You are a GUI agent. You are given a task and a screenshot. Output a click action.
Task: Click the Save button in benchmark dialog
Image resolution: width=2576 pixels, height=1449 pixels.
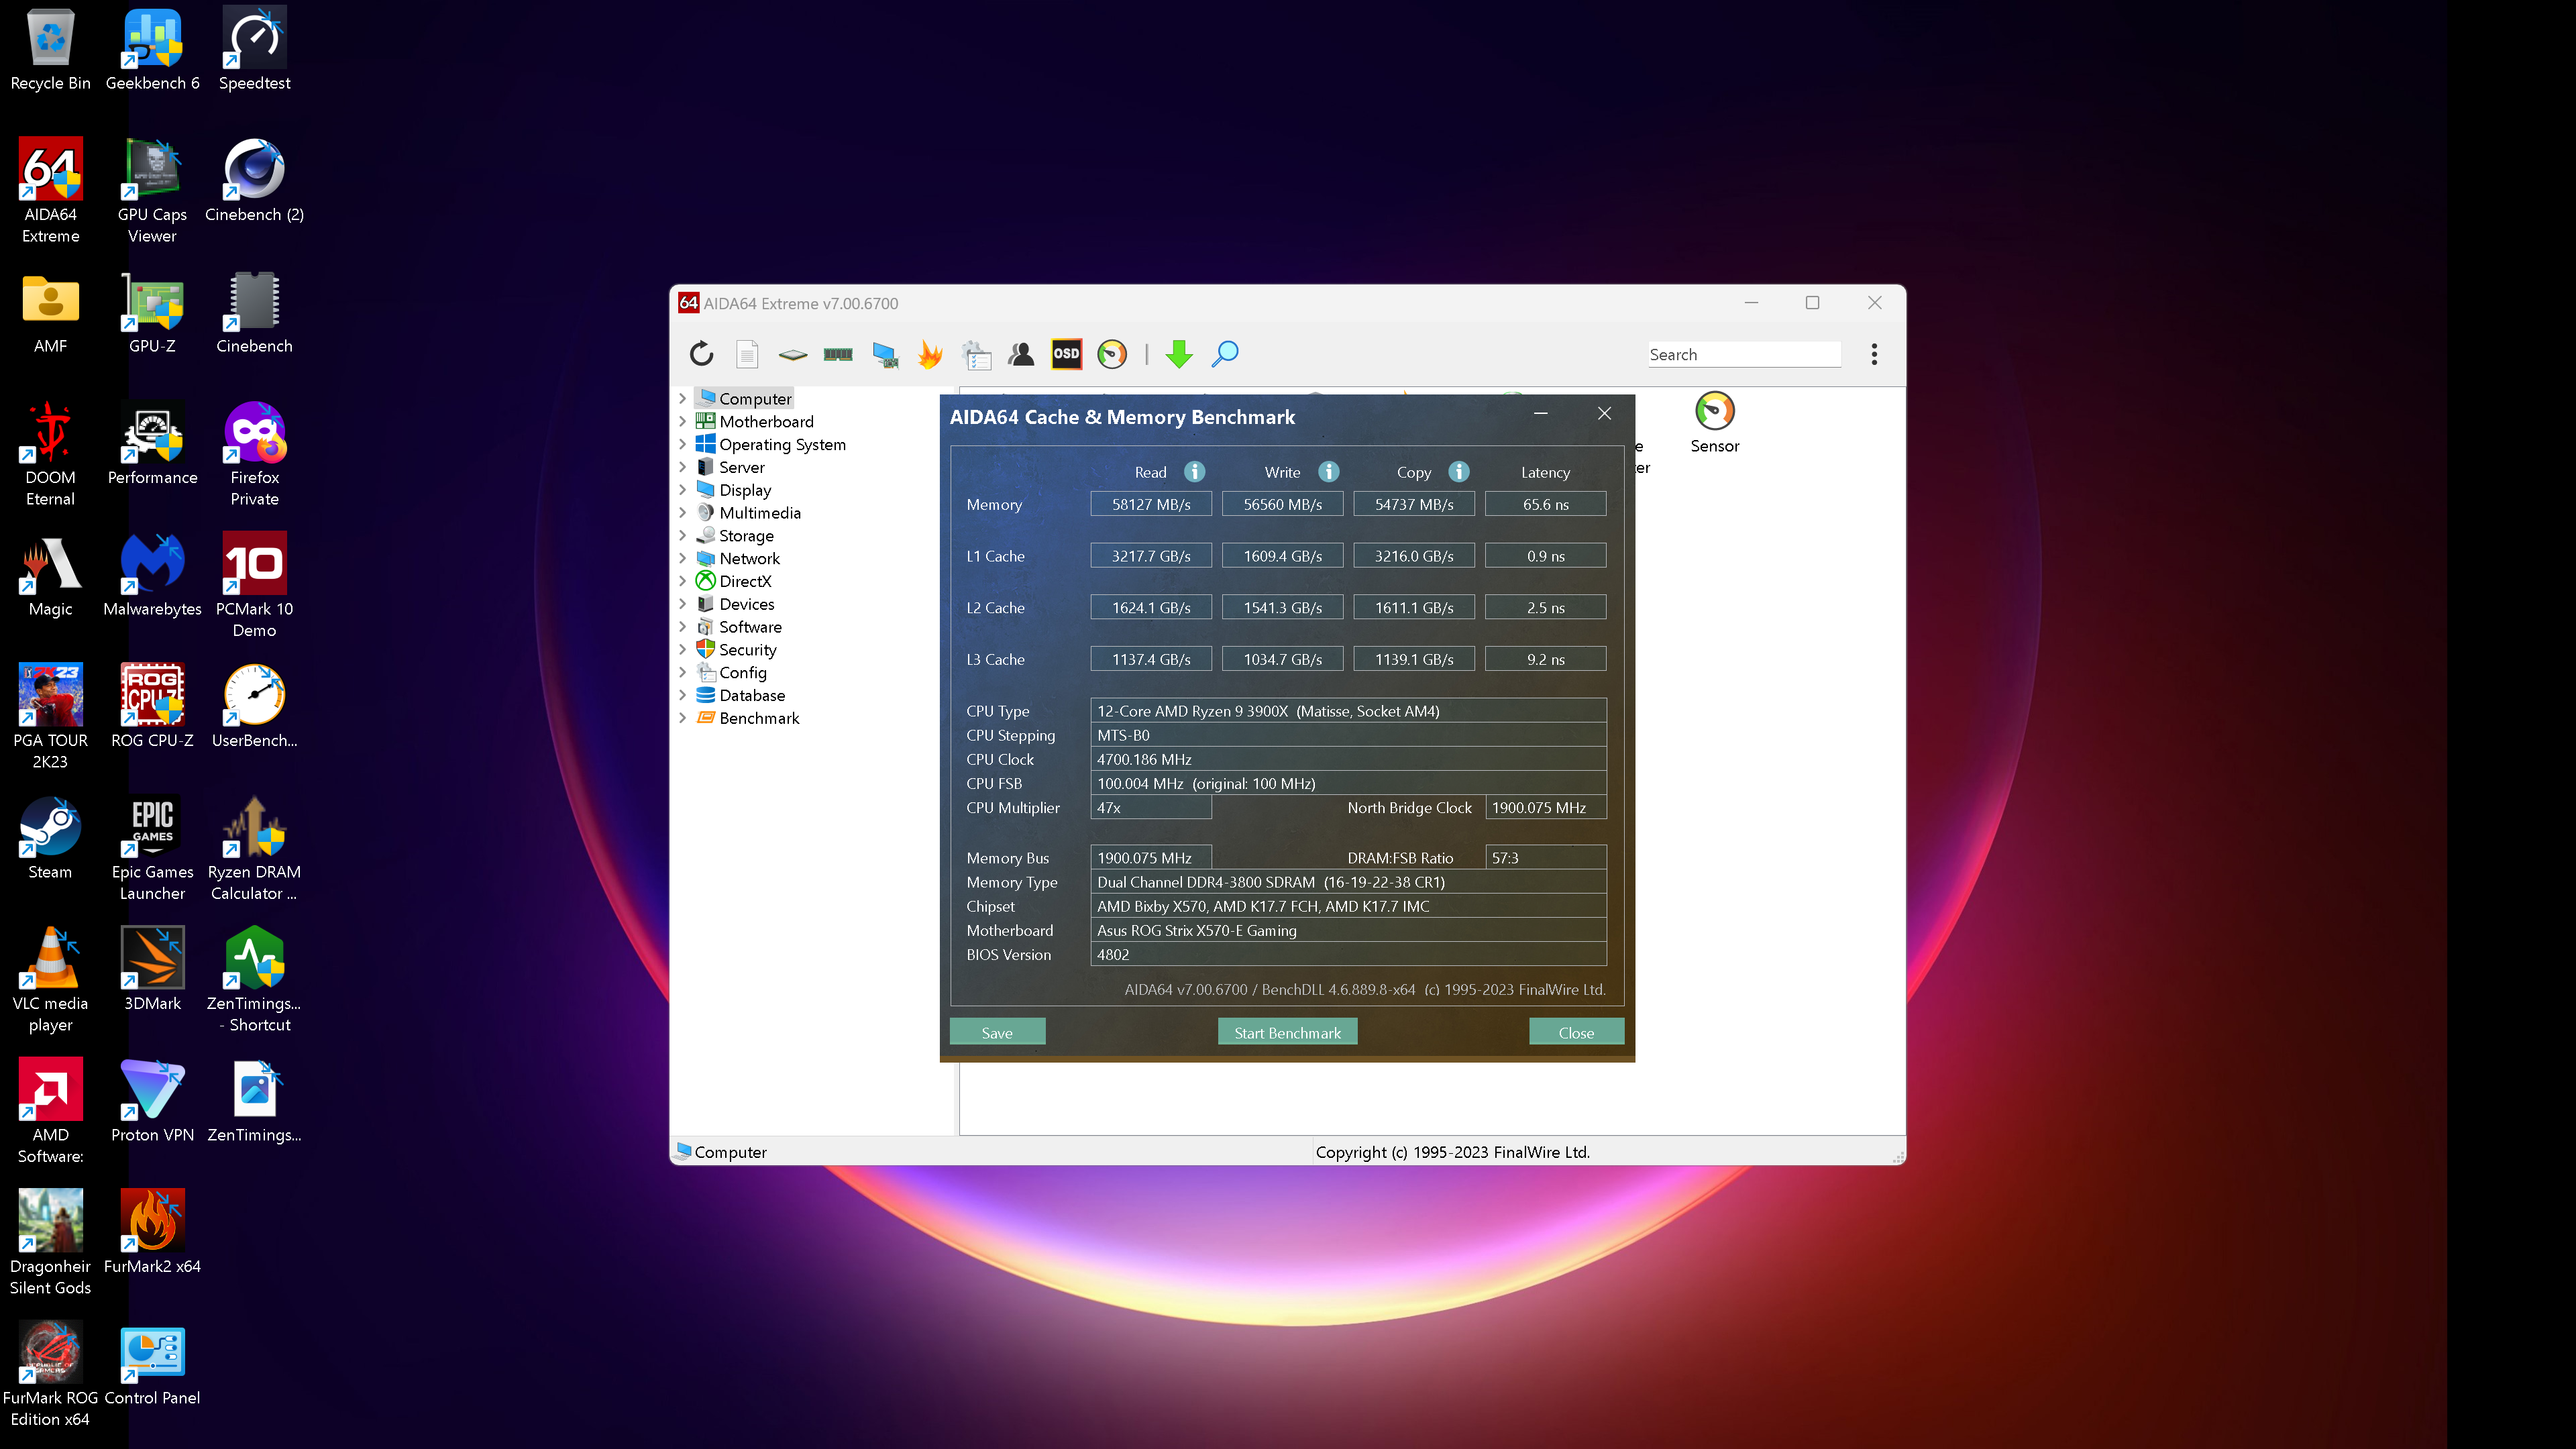(x=997, y=1033)
